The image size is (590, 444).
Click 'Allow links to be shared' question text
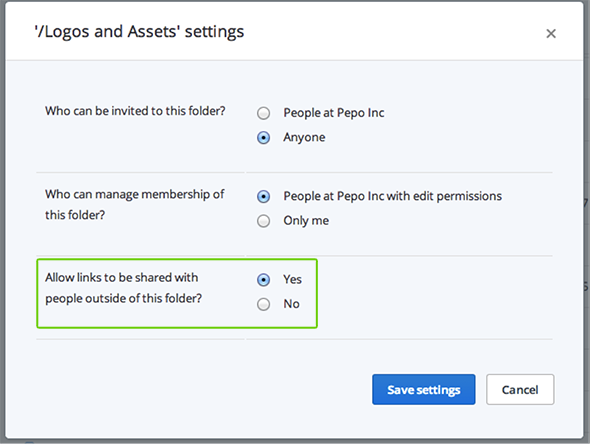[123, 288]
